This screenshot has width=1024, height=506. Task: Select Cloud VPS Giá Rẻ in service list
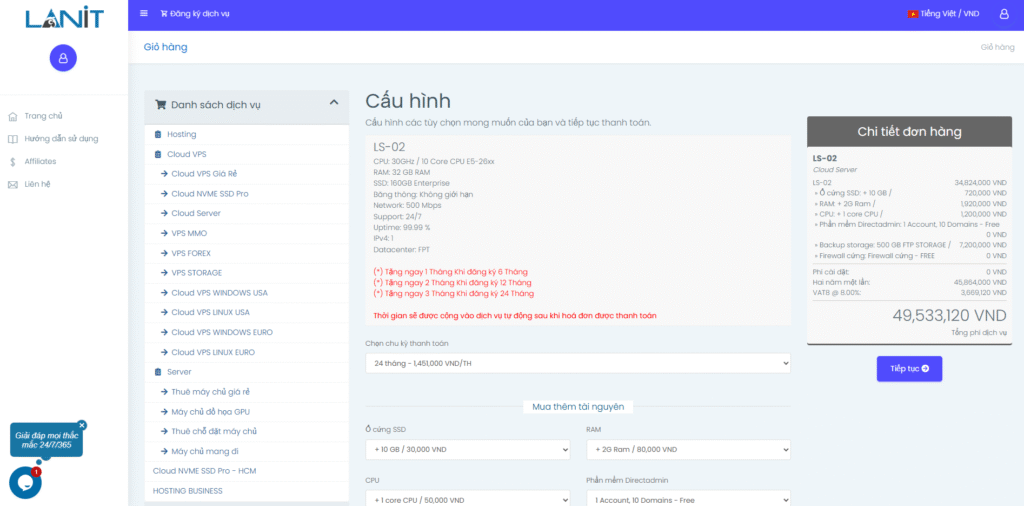(x=204, y=174)
